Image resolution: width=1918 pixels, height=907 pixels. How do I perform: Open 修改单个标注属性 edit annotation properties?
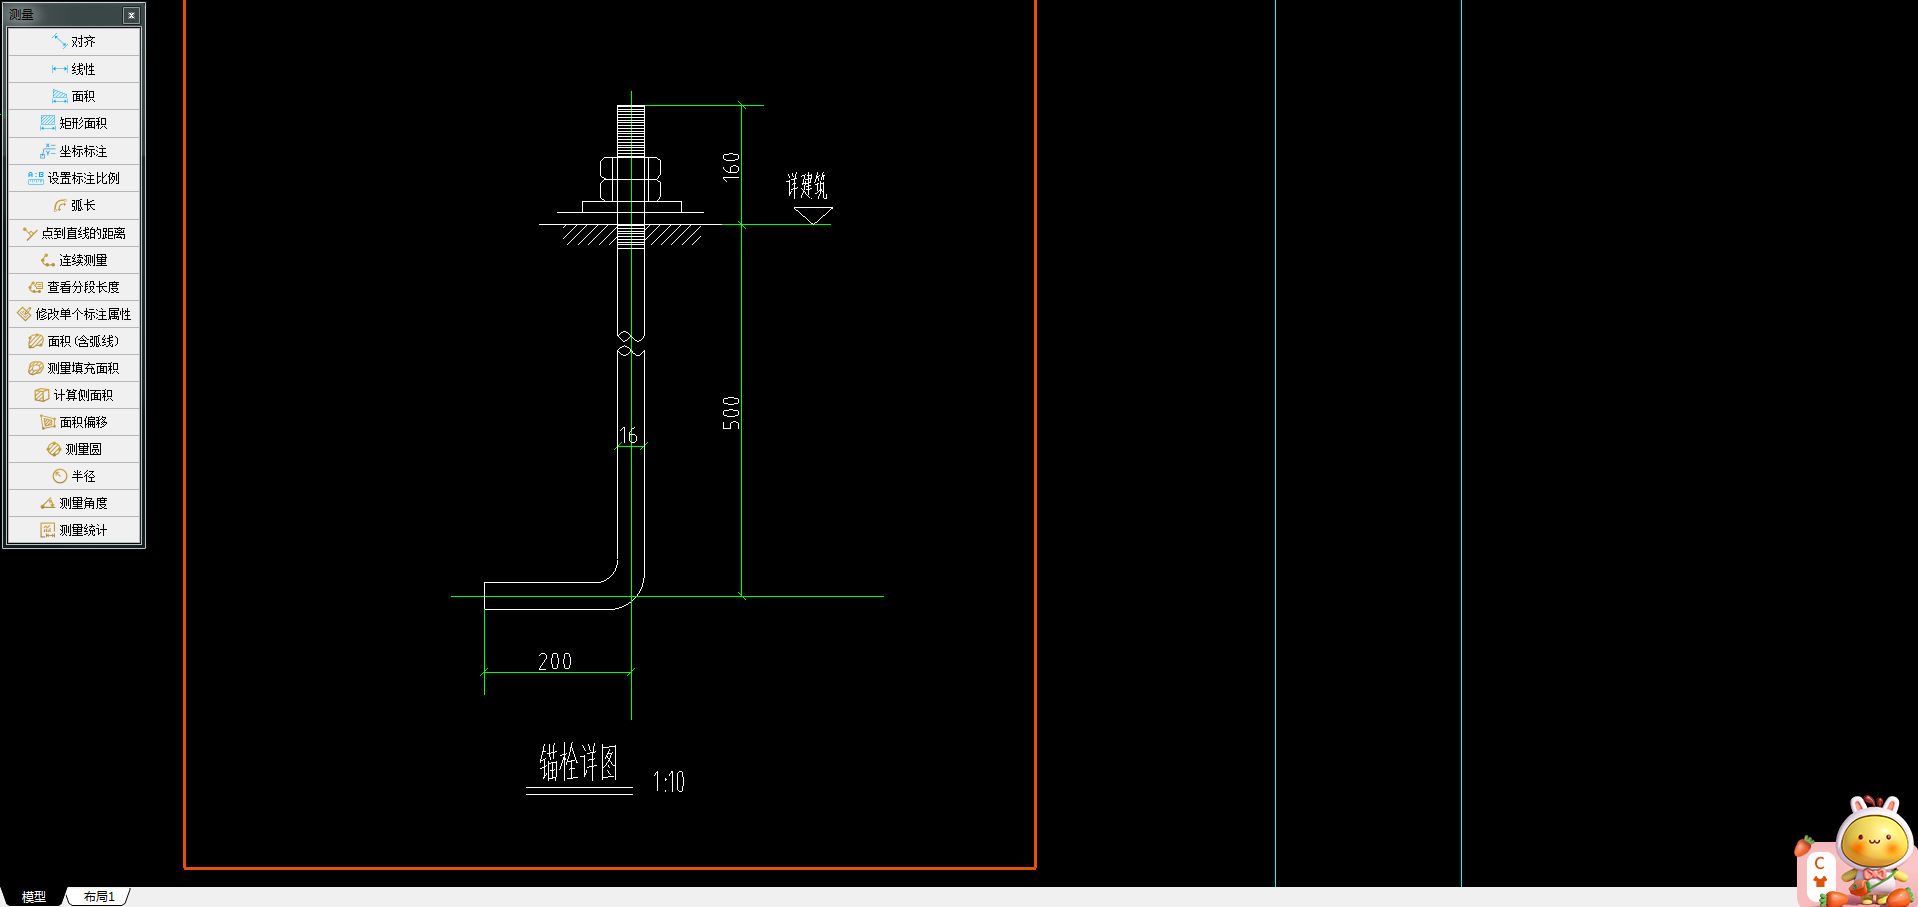coord(74,314)
